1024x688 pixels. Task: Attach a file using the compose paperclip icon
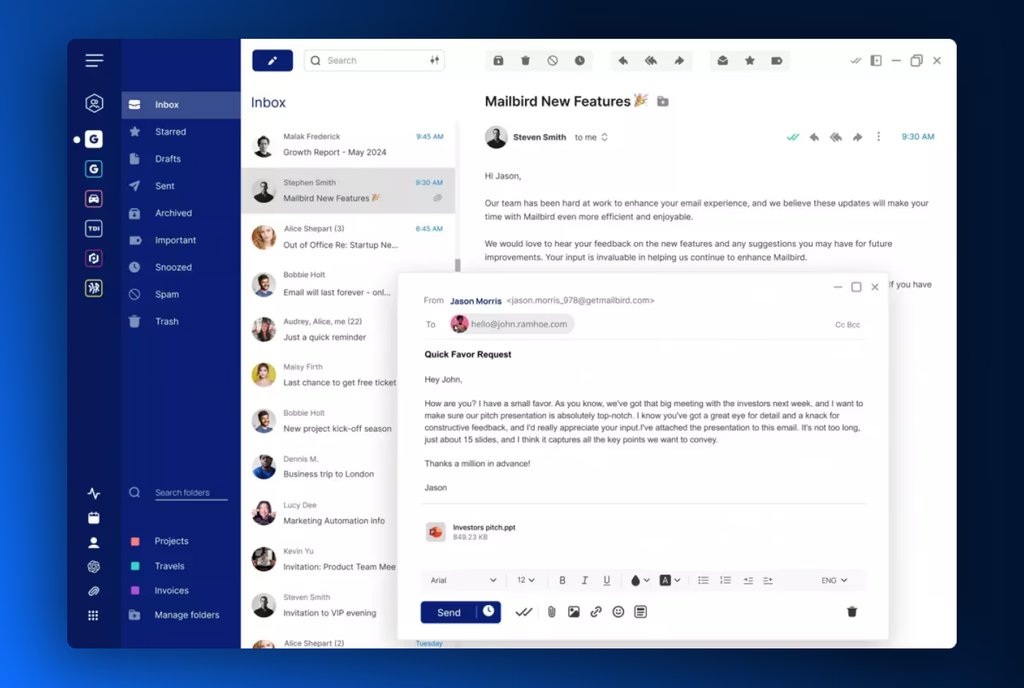pos(551,612)
